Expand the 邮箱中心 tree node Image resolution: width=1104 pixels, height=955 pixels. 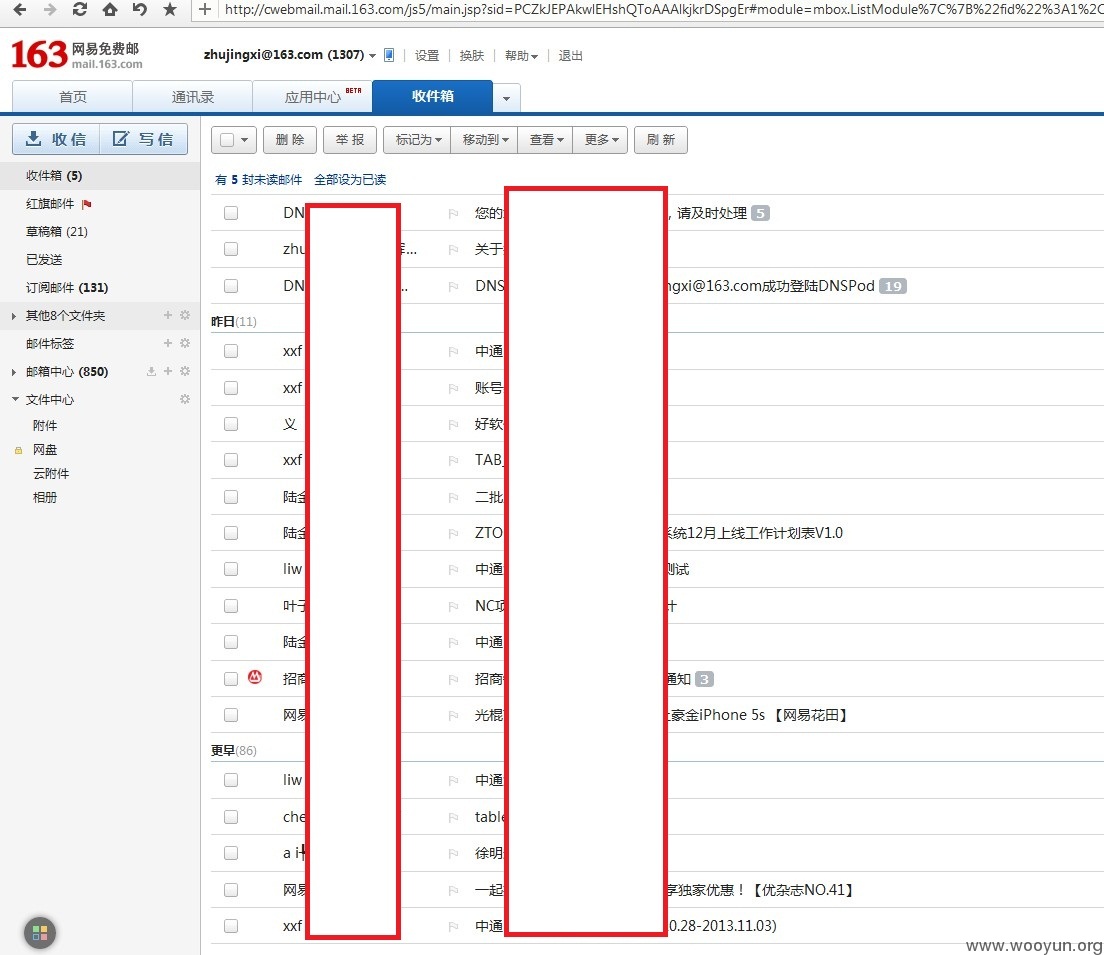point(14,372)
